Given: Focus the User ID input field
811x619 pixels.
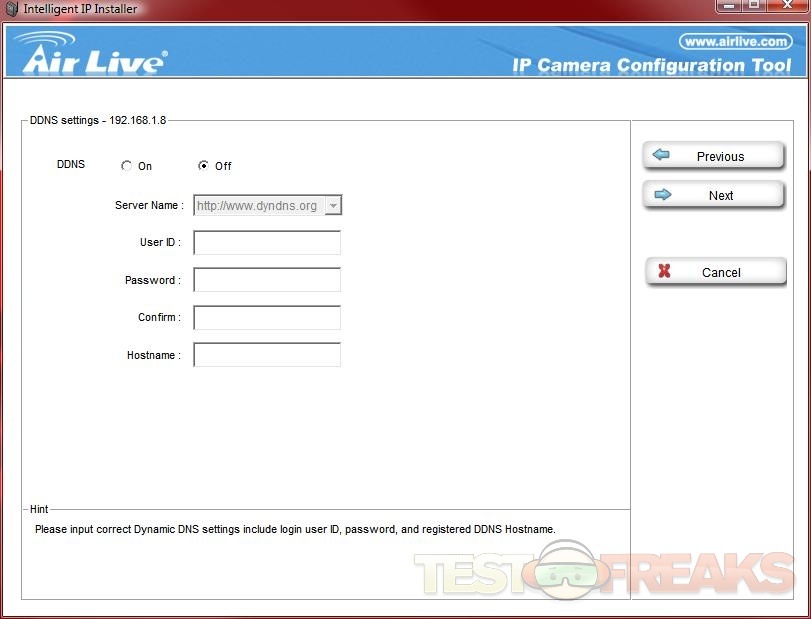Looking at the screenshot, I should point(267,243).
